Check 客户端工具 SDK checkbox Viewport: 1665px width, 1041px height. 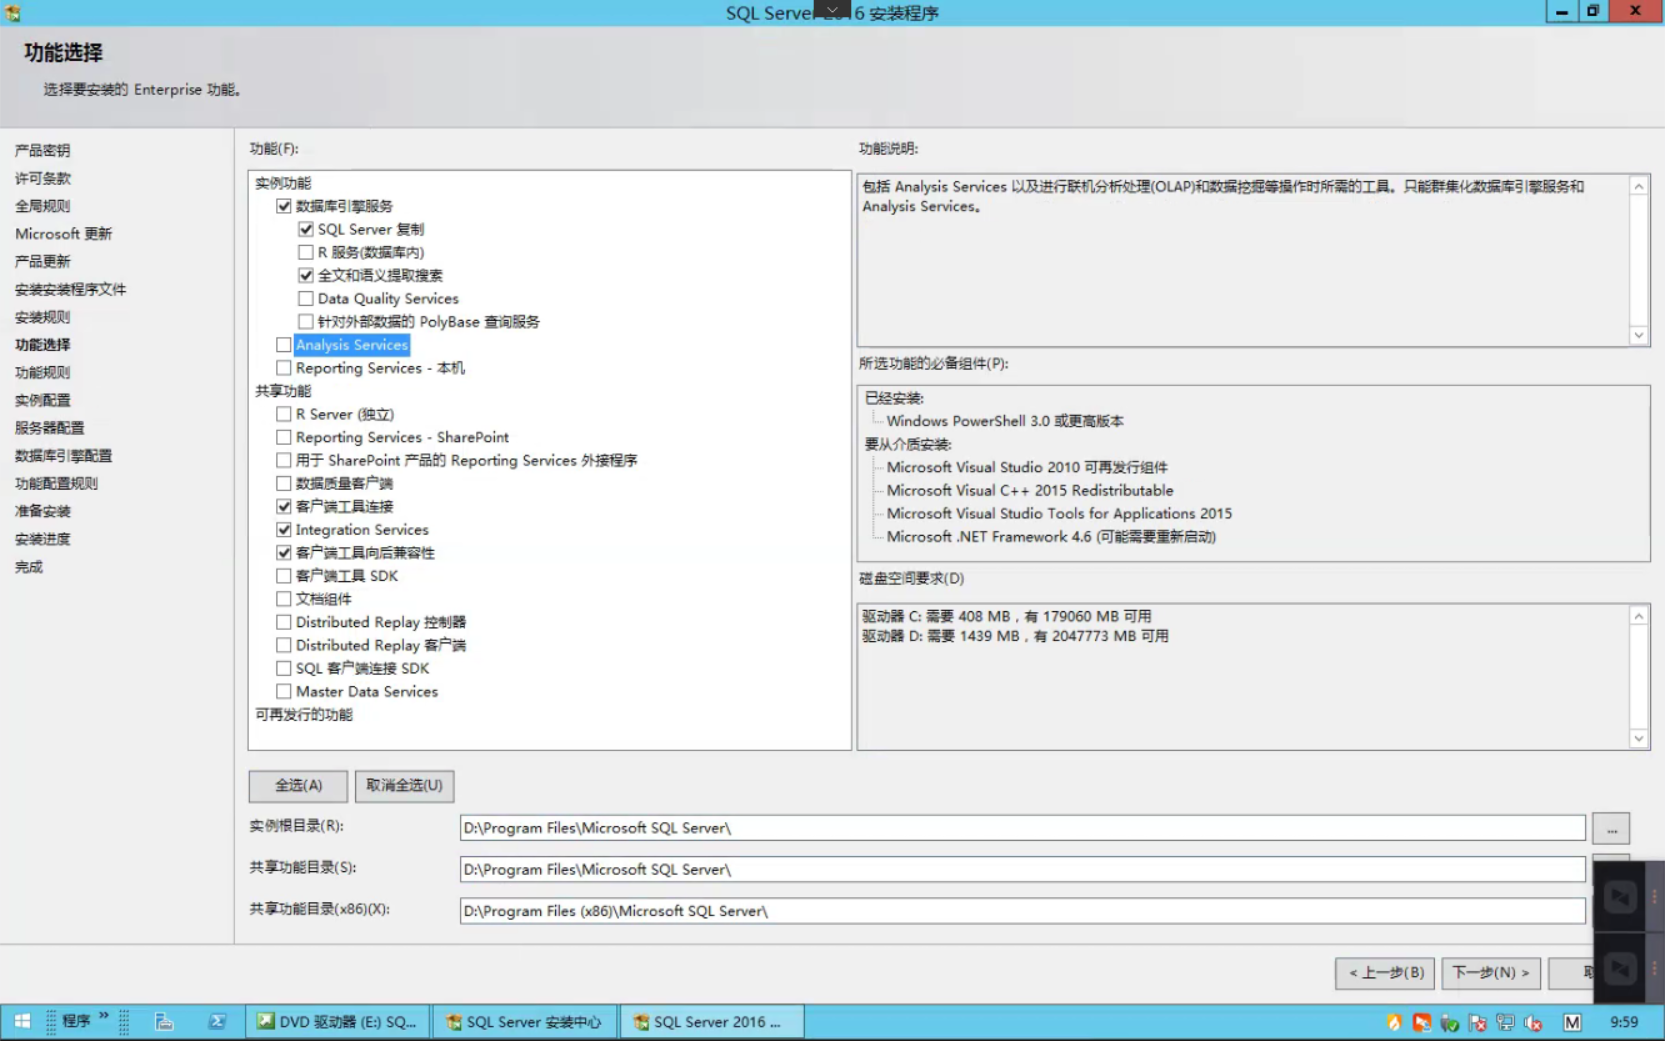click(284, 575)
